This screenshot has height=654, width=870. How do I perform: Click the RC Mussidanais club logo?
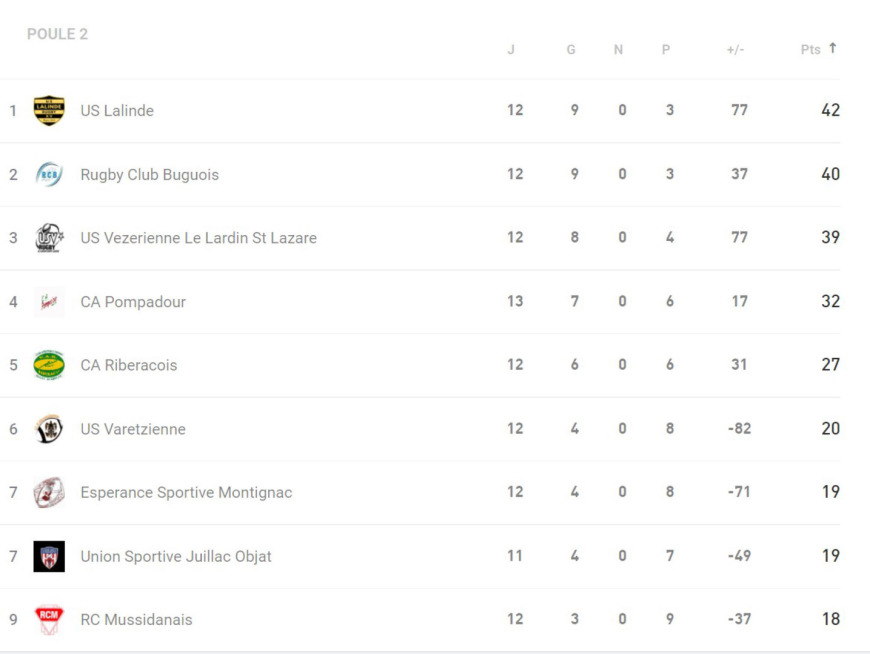coord(49,619)
